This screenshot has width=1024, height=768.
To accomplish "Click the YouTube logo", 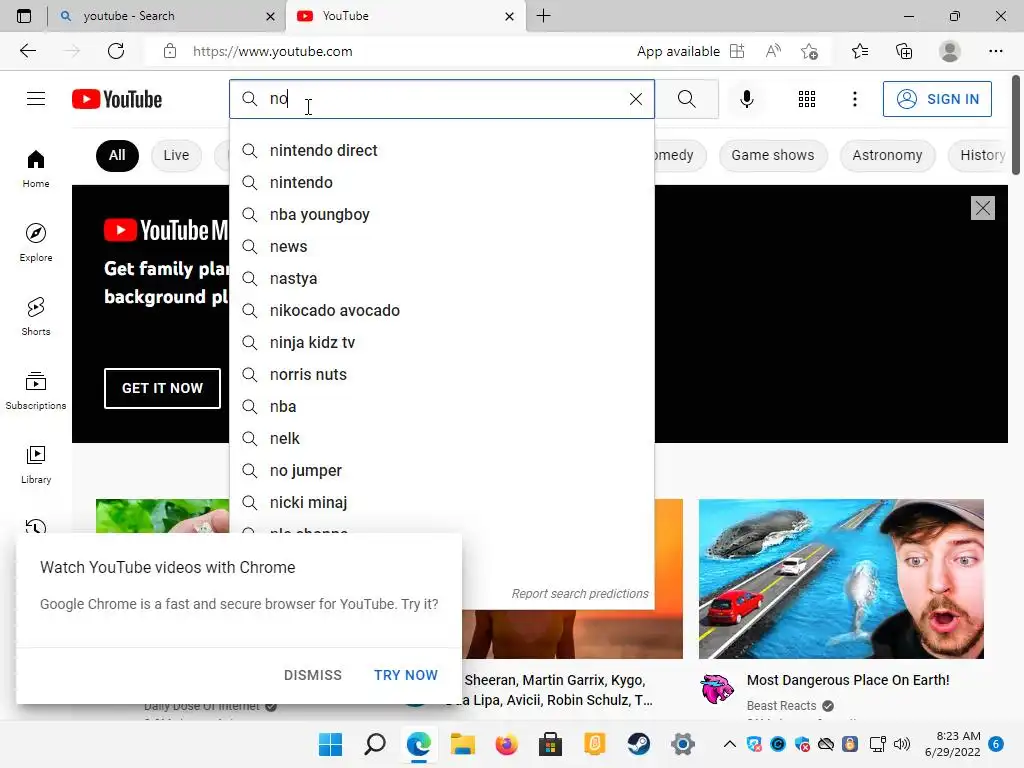I will pyautogui.click(x=117, y=99).
